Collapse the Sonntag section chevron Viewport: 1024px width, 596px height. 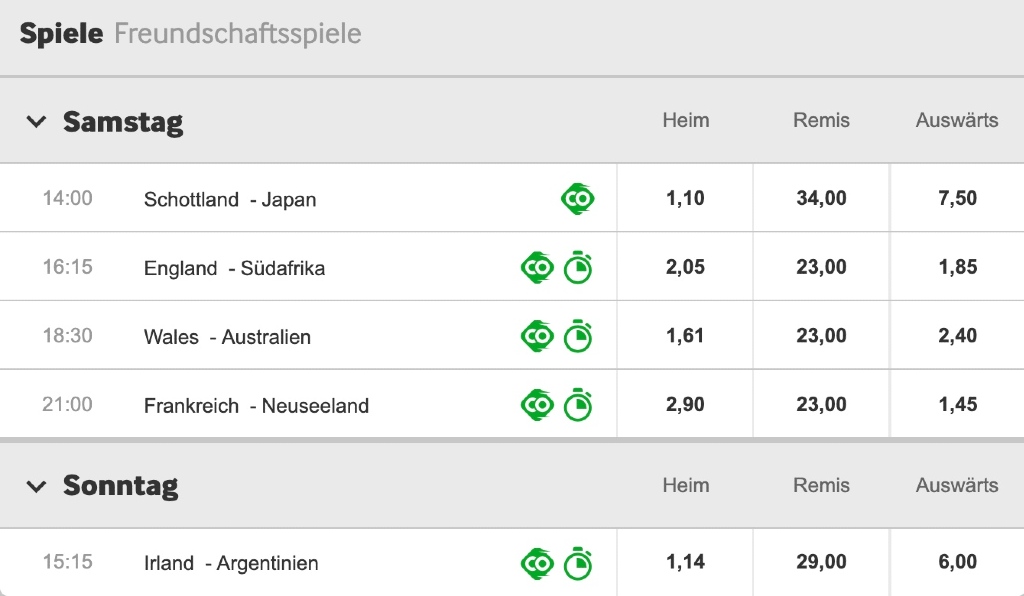(37, 487)
